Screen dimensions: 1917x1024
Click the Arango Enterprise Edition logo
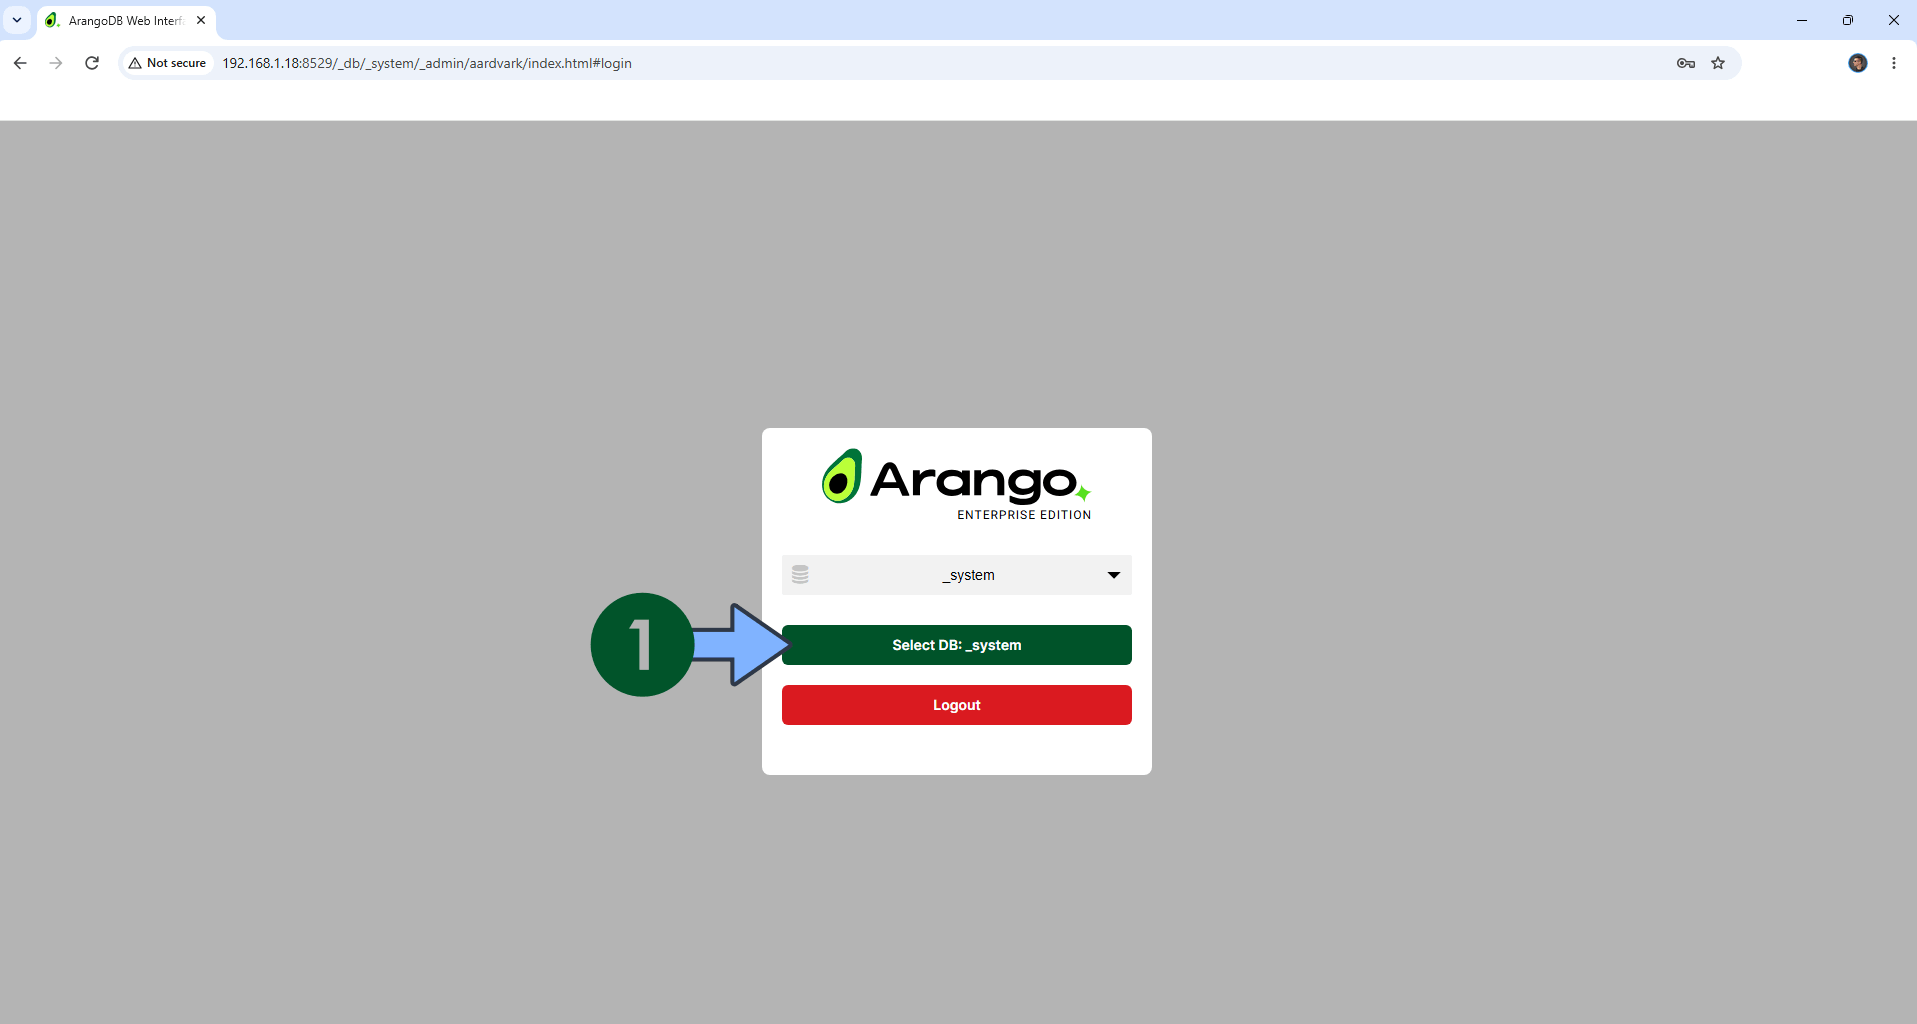[x=956, y=485]
